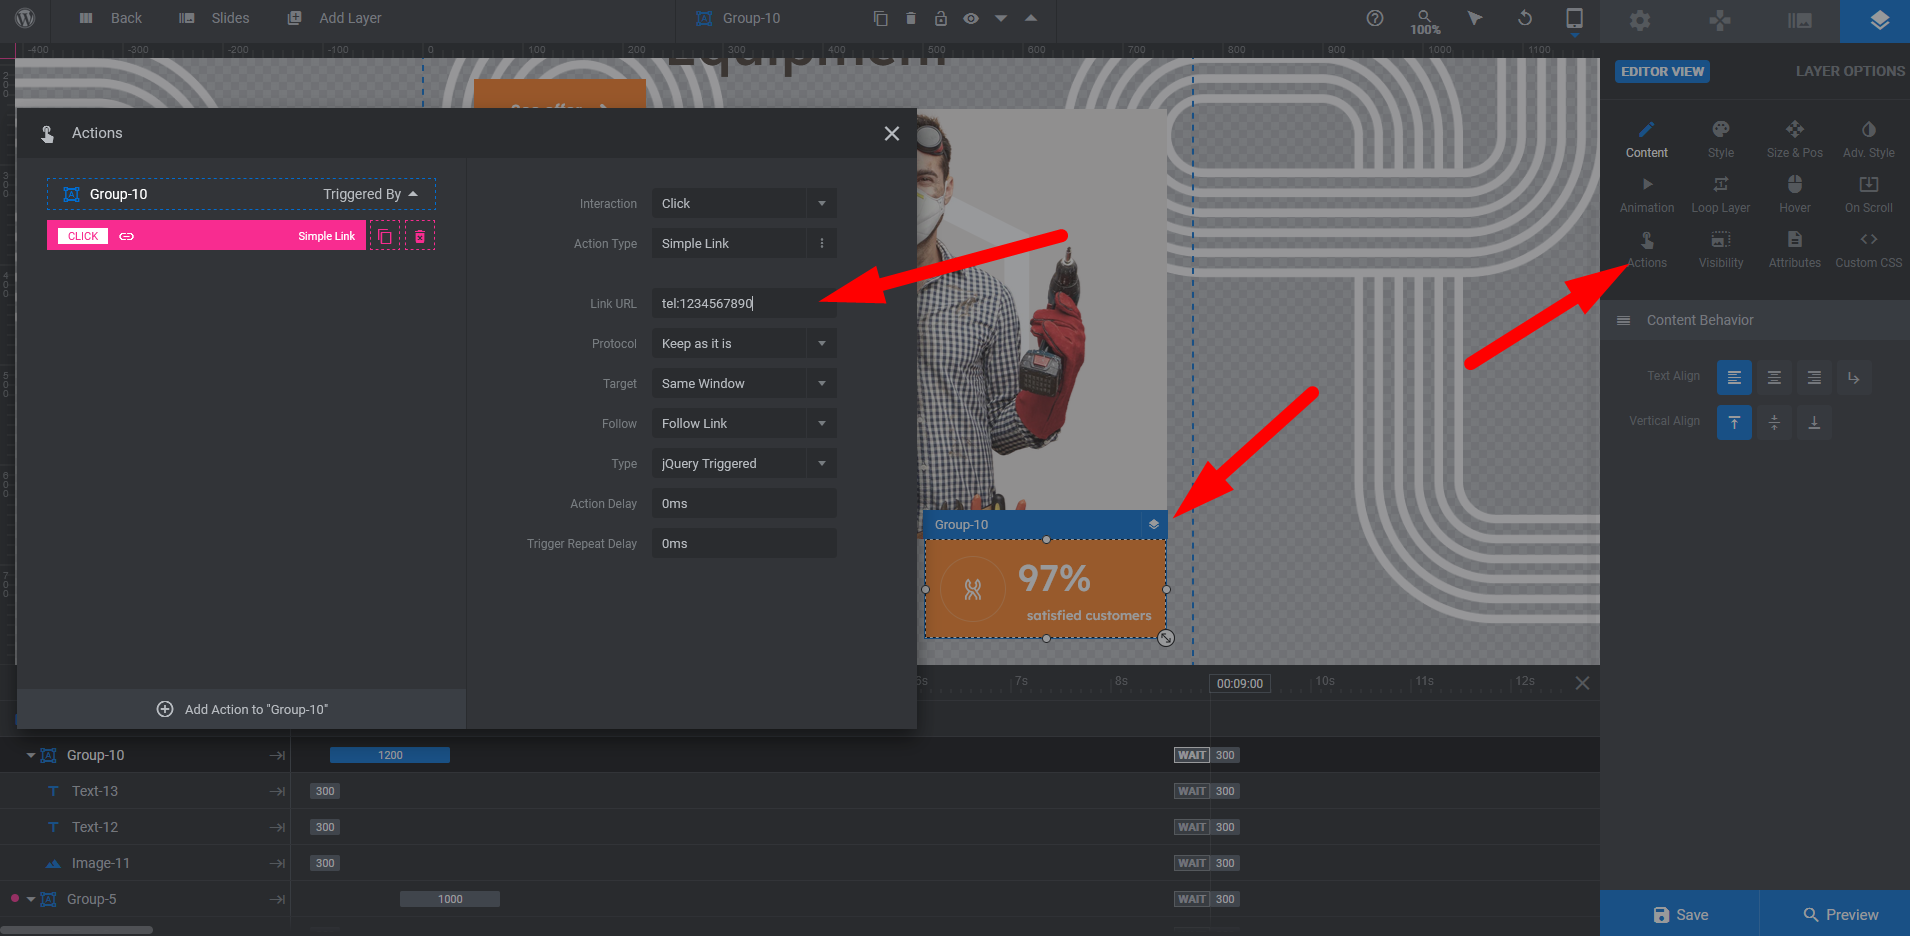Open the 100% zoom control
Viewport: 1910px width, 936px height.
click(x=1425, y=21)
